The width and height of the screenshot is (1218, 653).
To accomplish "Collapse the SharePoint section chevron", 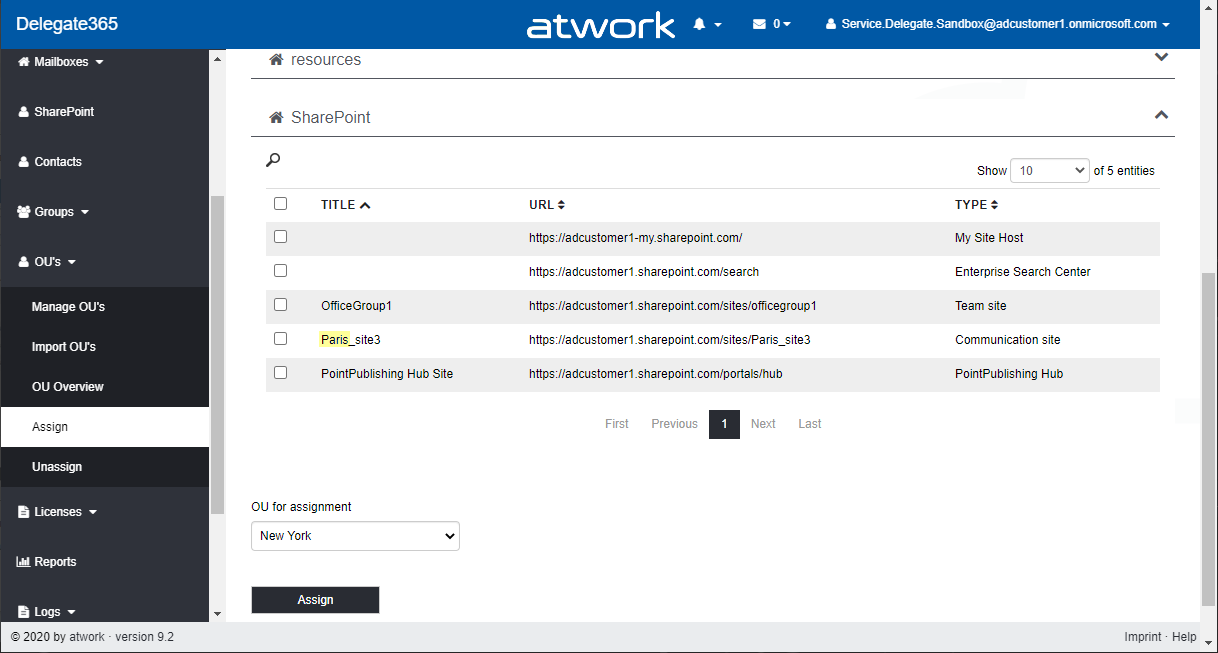I will pos(1161,115).
